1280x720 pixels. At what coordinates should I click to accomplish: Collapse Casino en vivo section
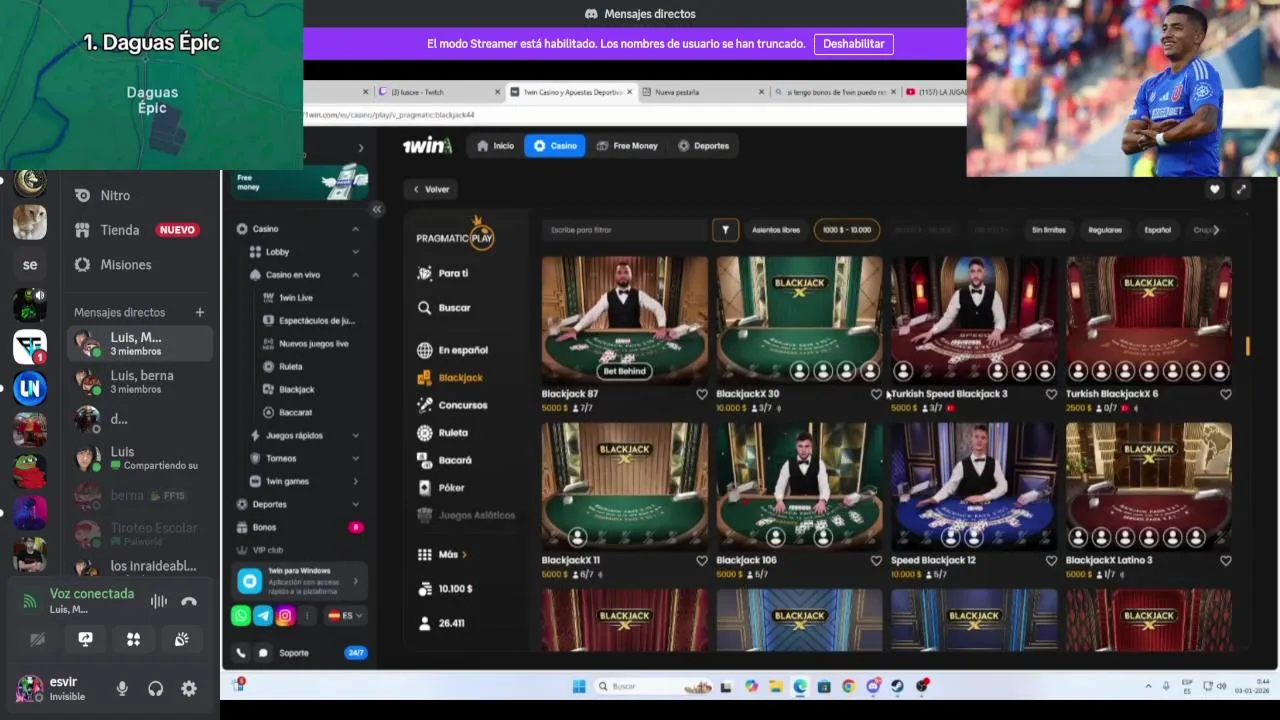(355, 275)
